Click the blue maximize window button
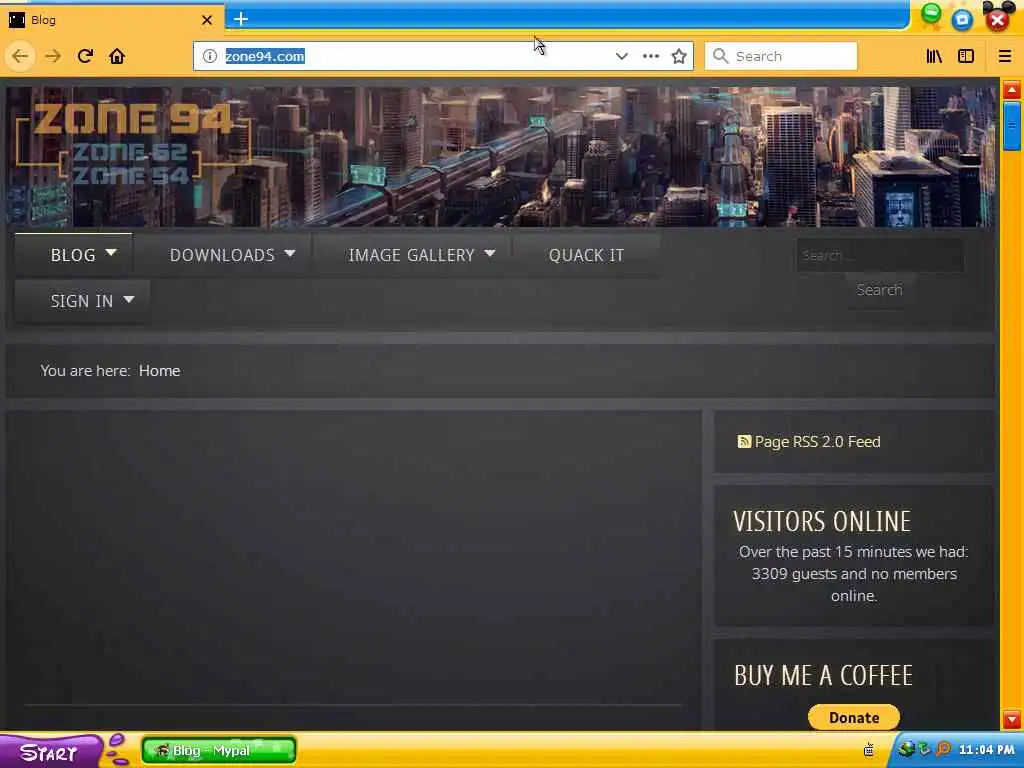The height and width of the screenshot is (768, 1024). 962,20
